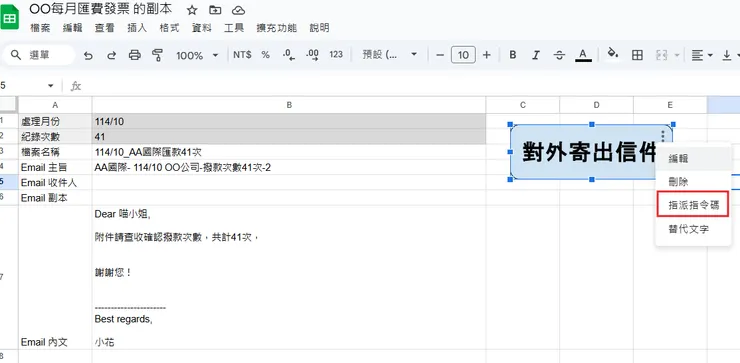Open more number formats (123)

click(x=336, y=55)
